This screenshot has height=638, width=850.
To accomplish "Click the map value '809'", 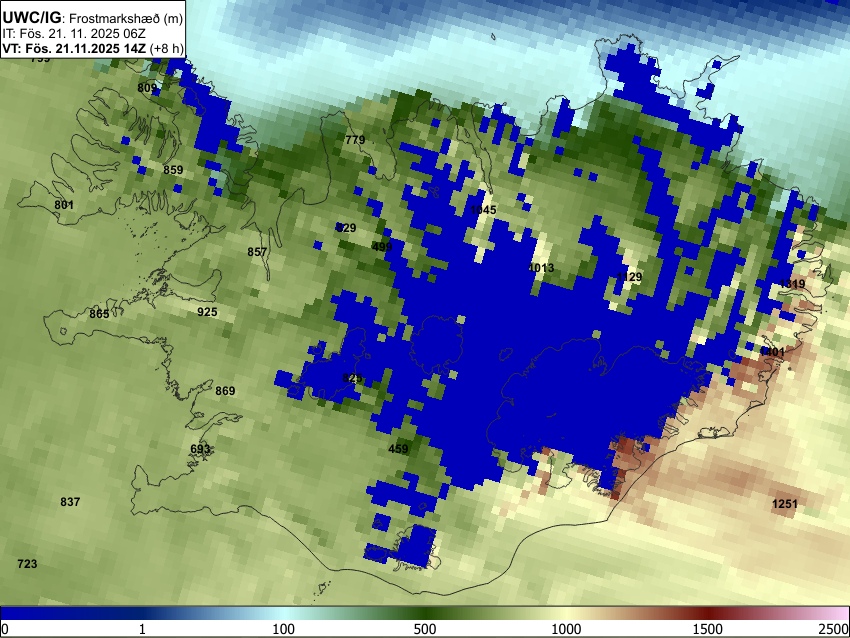I will pos(147,88).
